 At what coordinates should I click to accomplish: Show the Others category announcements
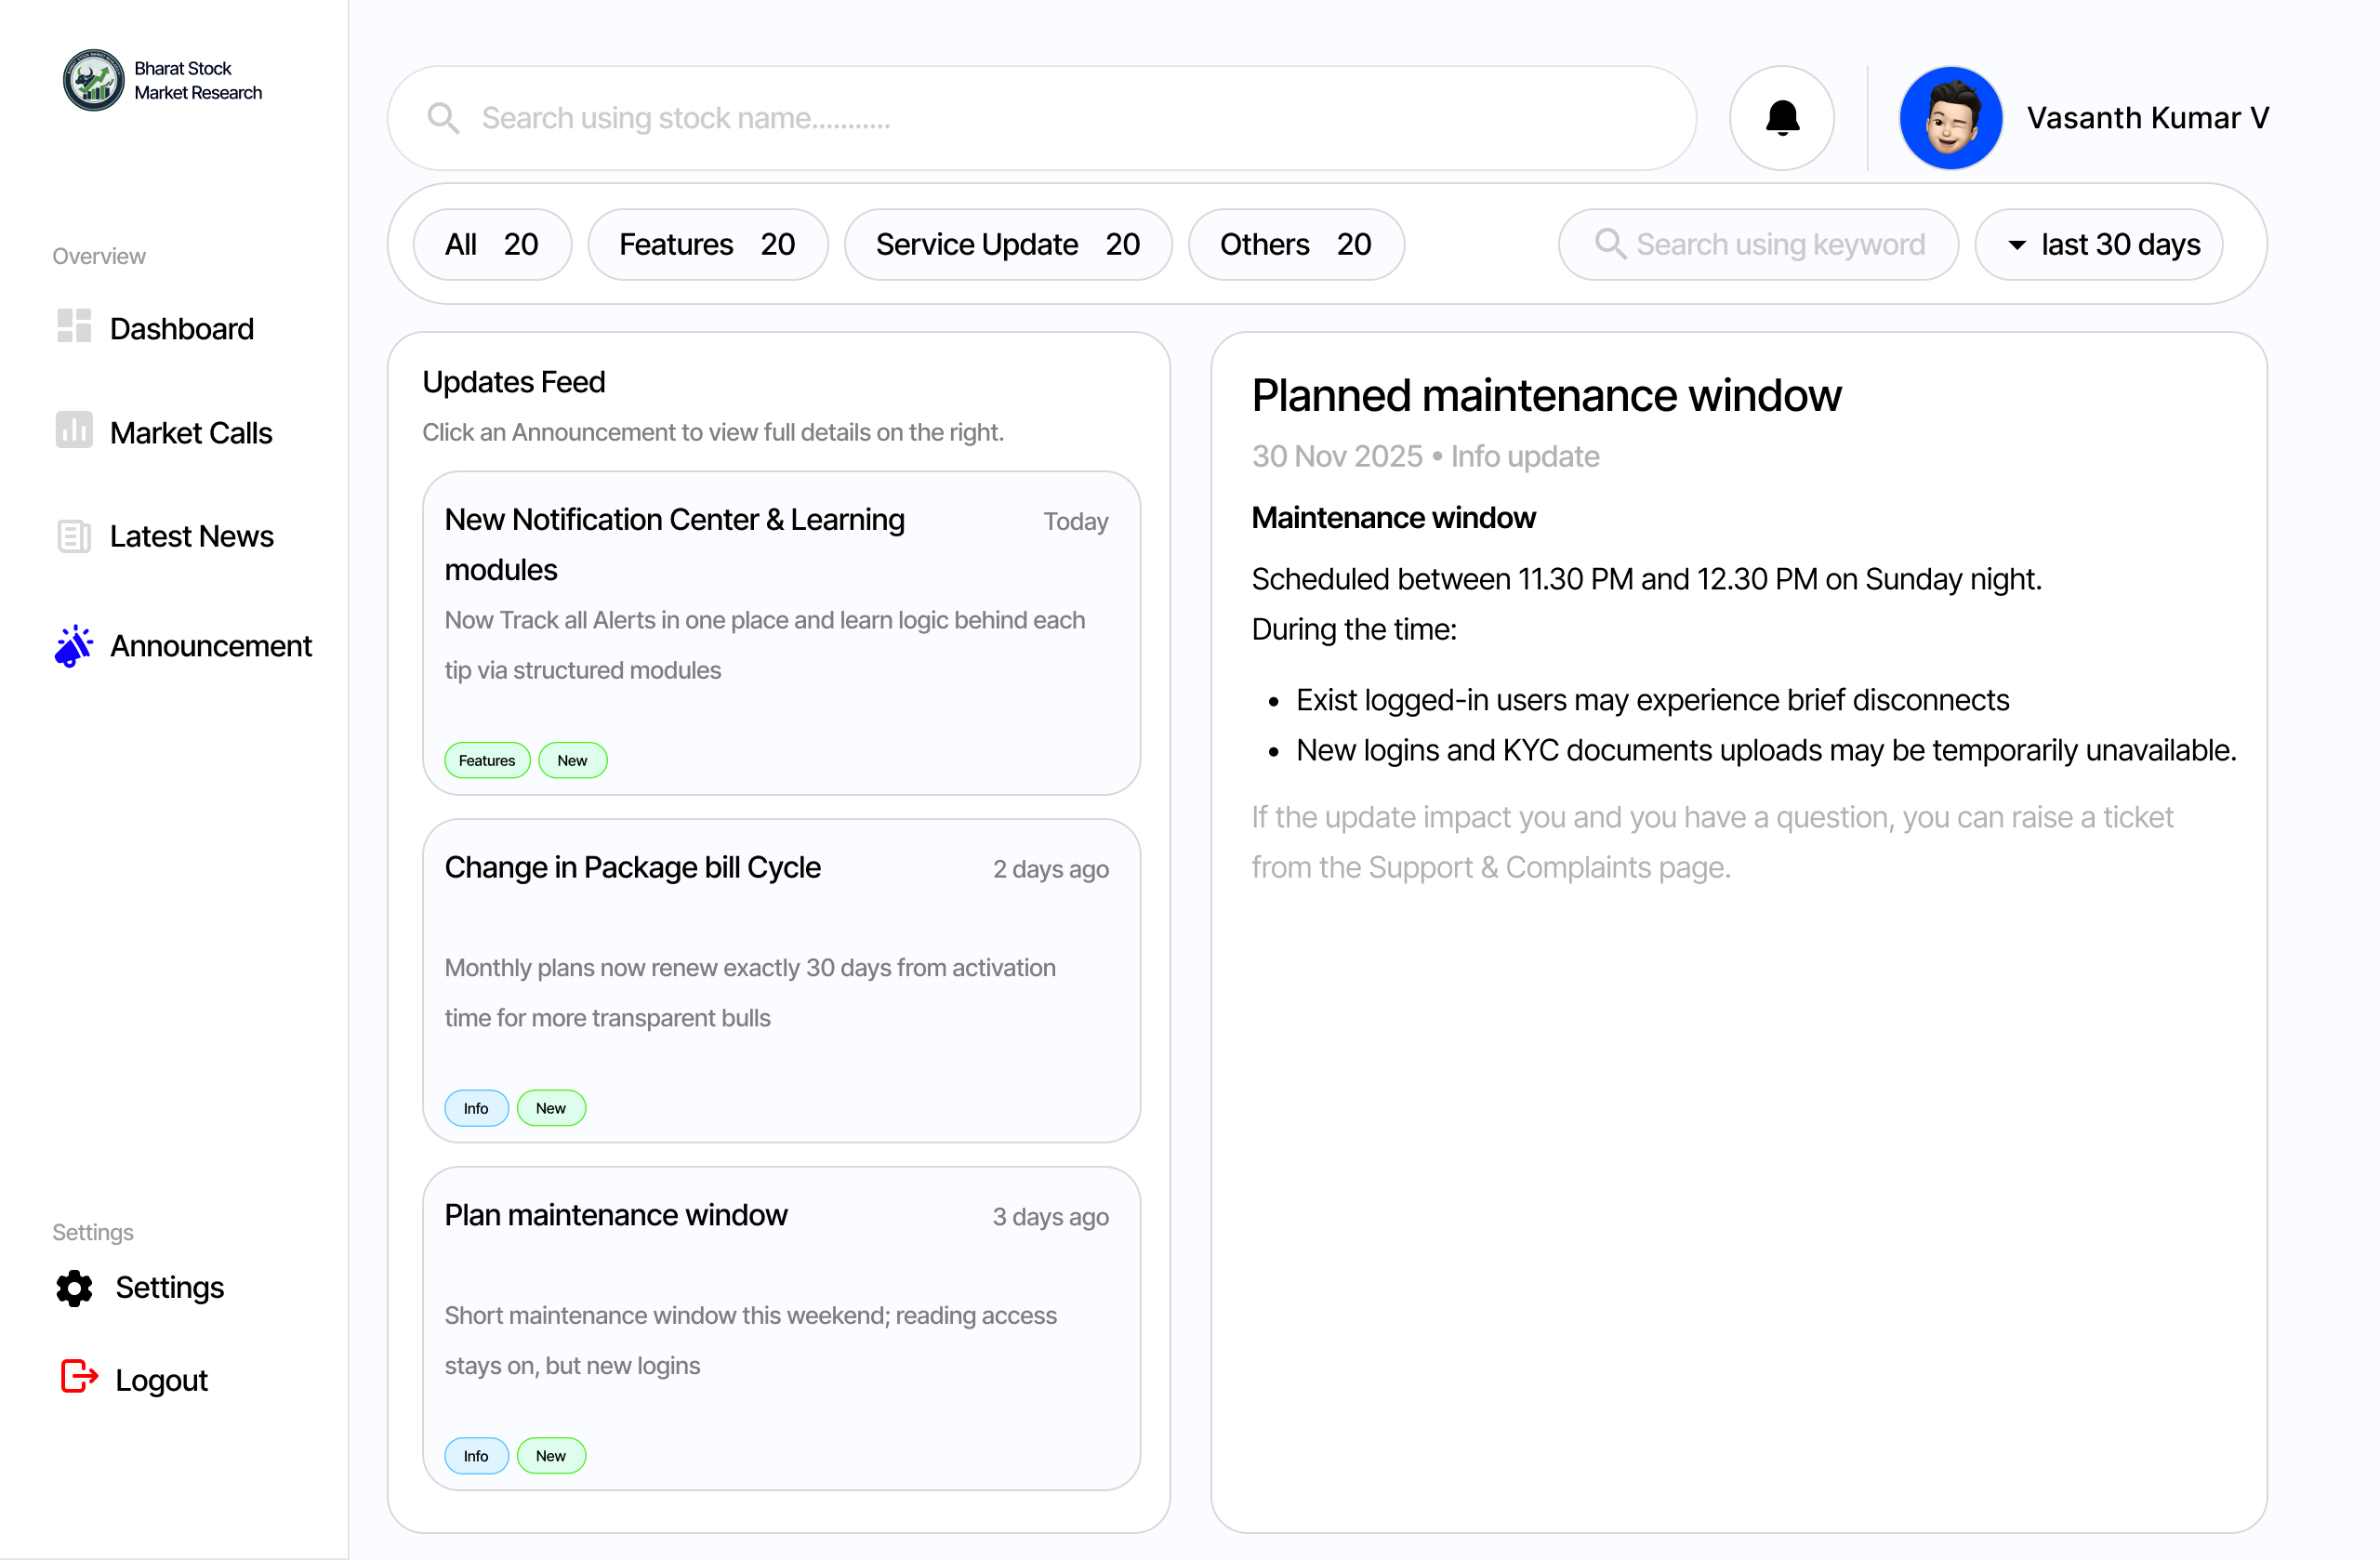pos(1295,245)
